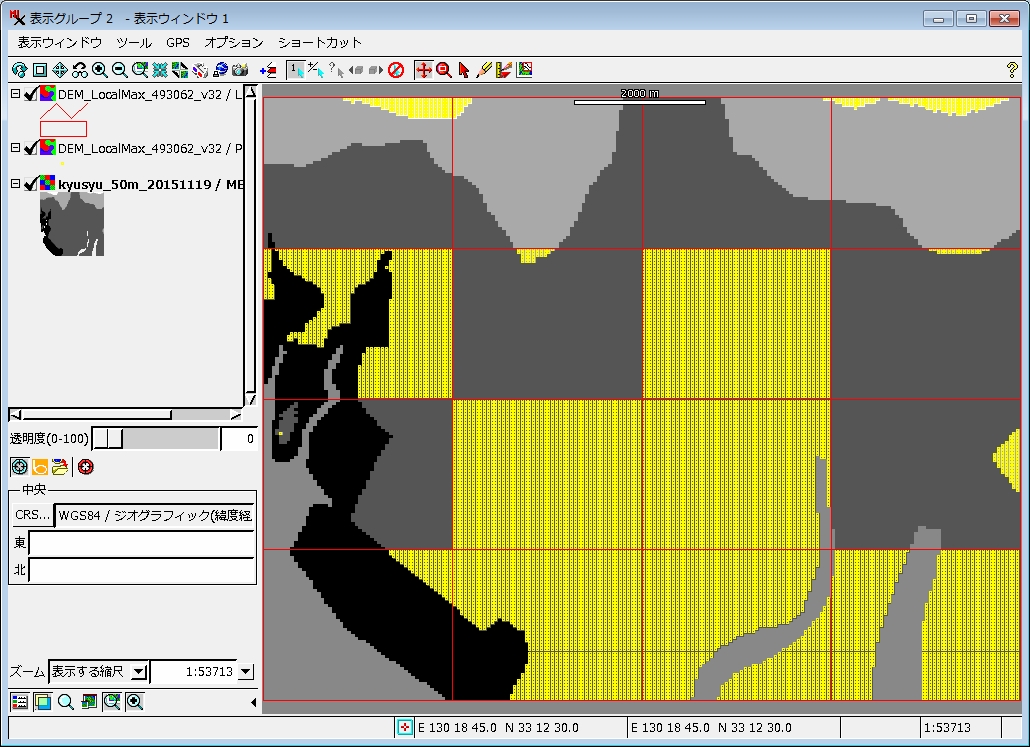Screen dimensions: 1030x747
Task: Open the オプション menu
Action: pyautogui.click(x=234, y=43)
